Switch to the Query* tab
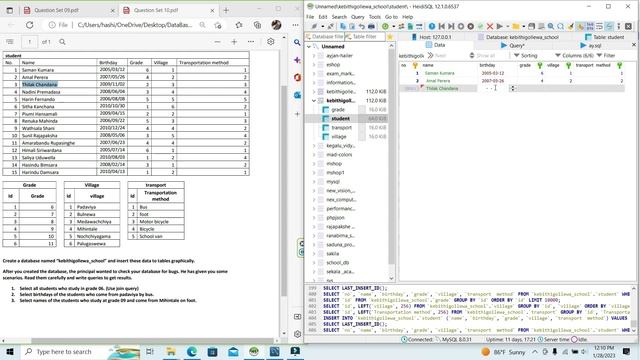Image resolution: width=640 pixels, height=360 pixels. click(513, 45)
